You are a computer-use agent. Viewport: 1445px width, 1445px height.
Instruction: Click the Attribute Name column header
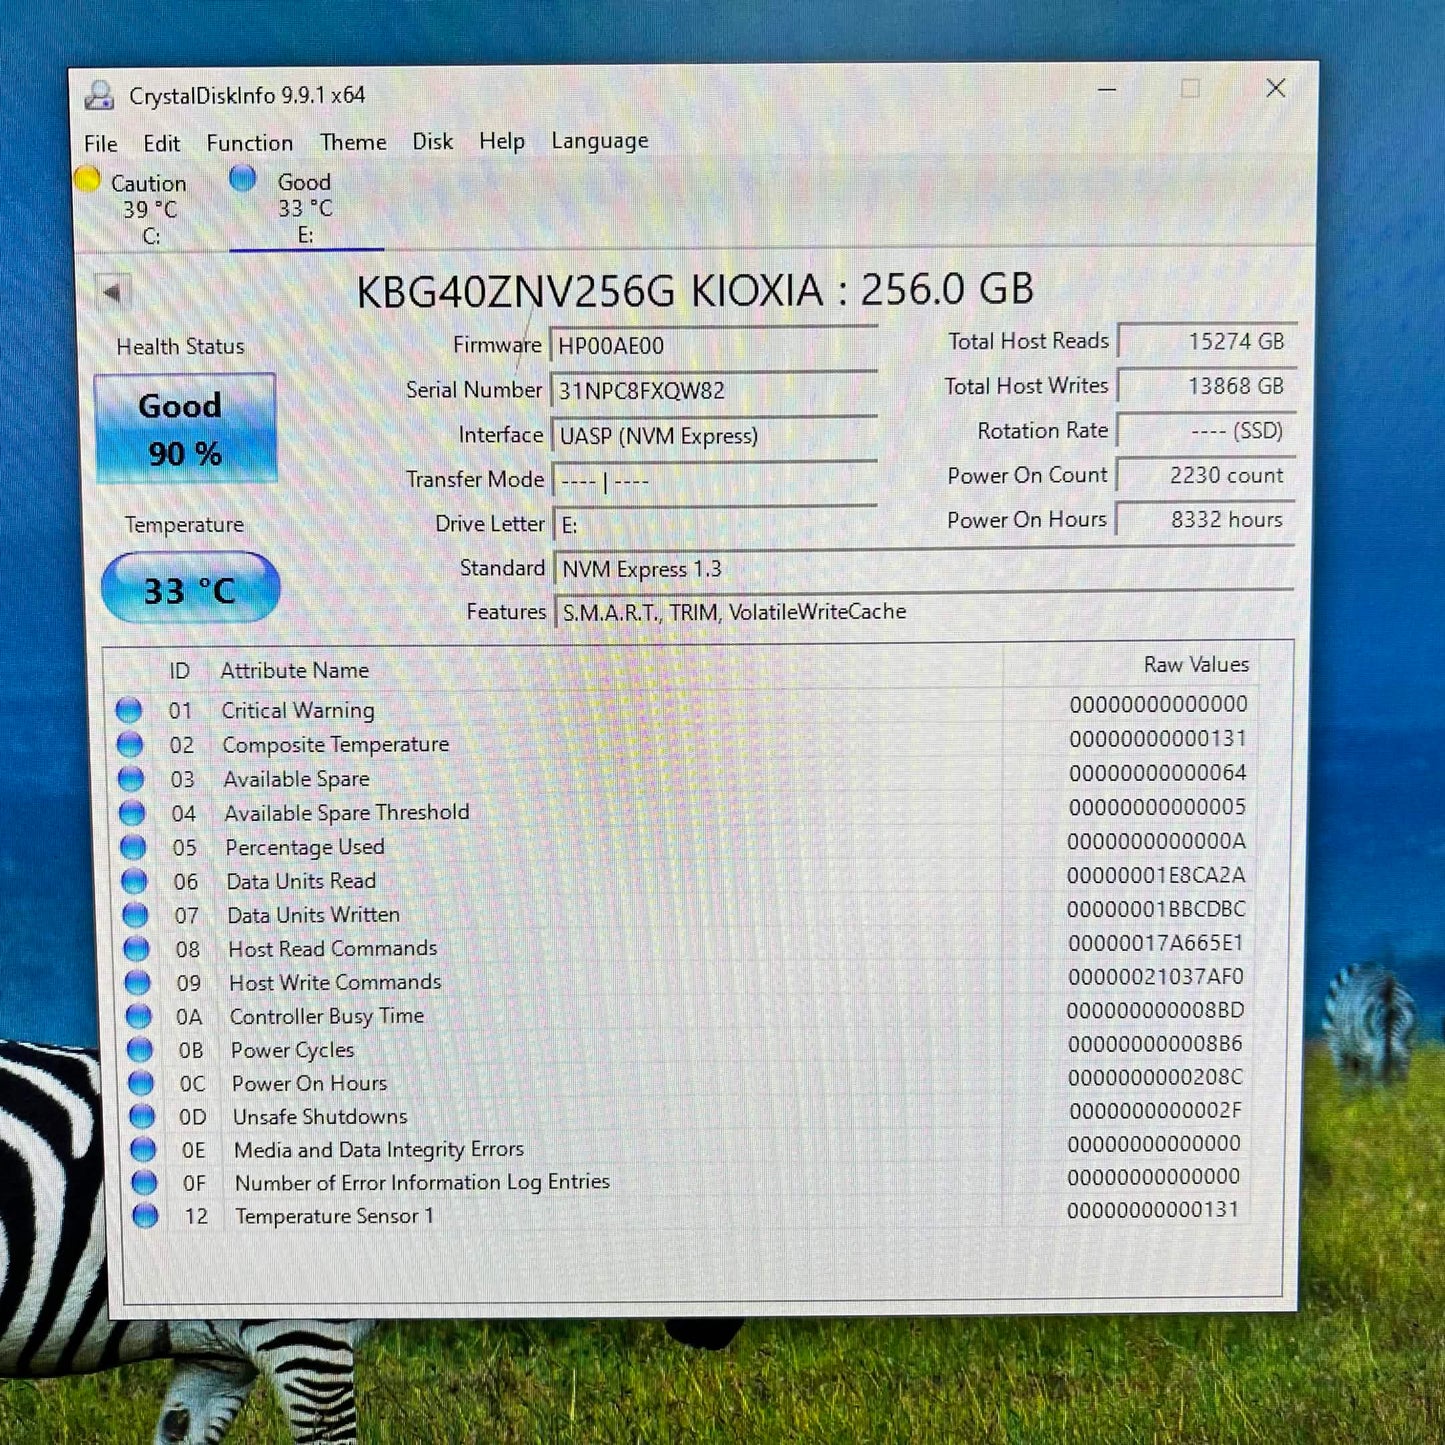(x=295, y=670)
